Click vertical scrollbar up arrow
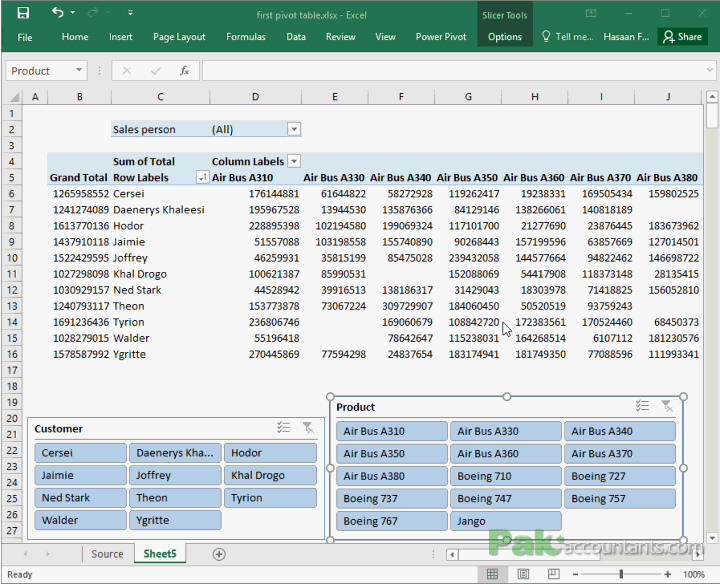The height and width of the screenshot is (584, 720). 712,96
